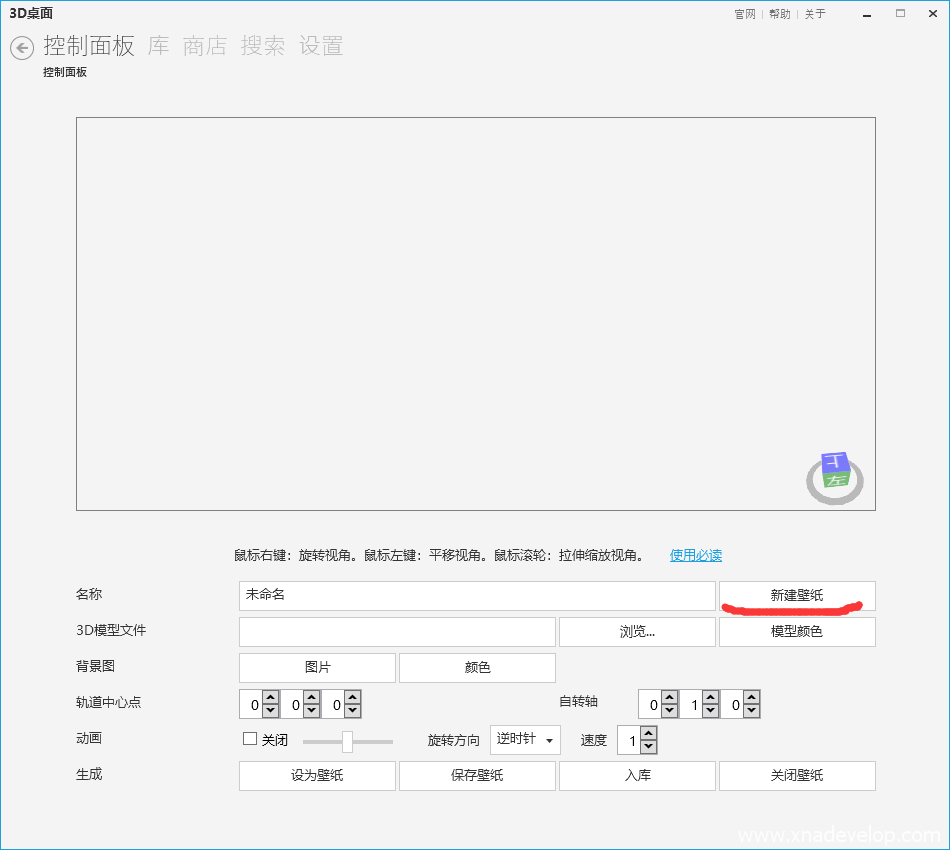
Task: Increase the animation speed value
Action: [x=648, y=734]
